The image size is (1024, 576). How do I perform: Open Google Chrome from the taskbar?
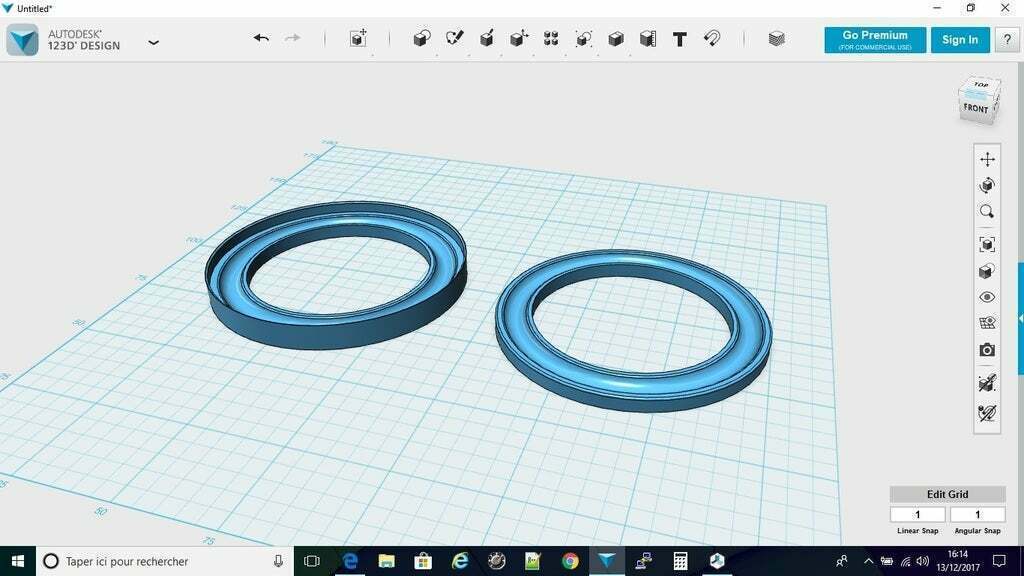pyautogui.click(x=570, y=561)
